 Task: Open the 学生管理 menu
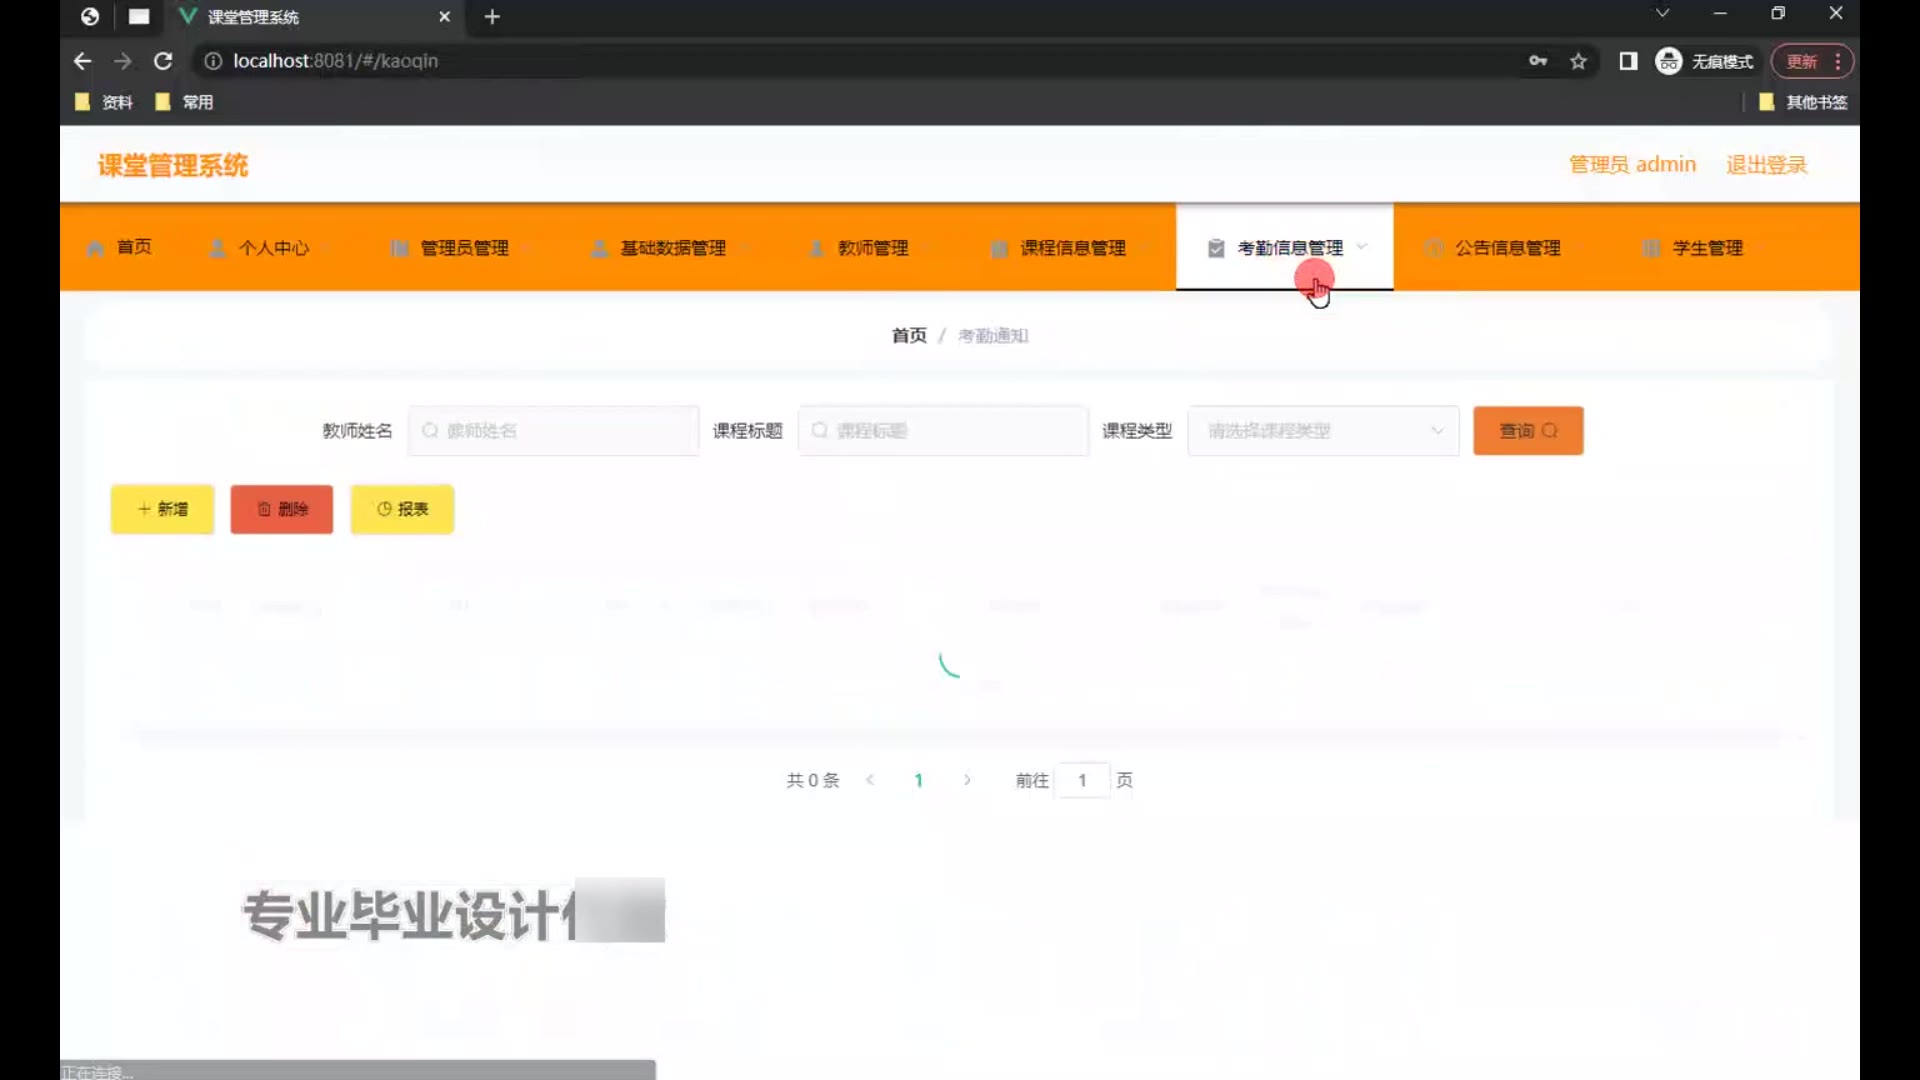pyautogui.click(x=1706, y=248)
